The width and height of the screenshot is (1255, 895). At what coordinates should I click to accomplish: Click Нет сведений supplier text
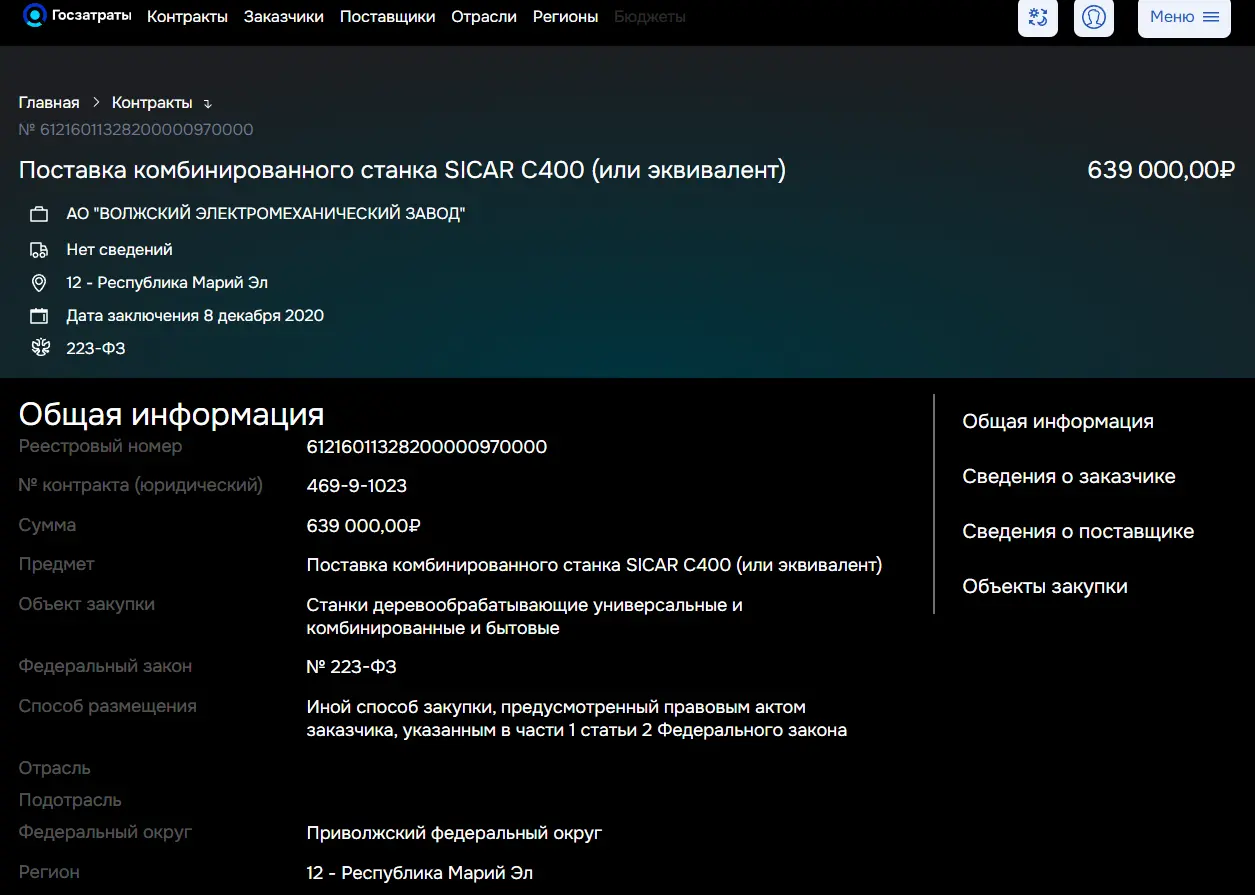click(119, 250)
